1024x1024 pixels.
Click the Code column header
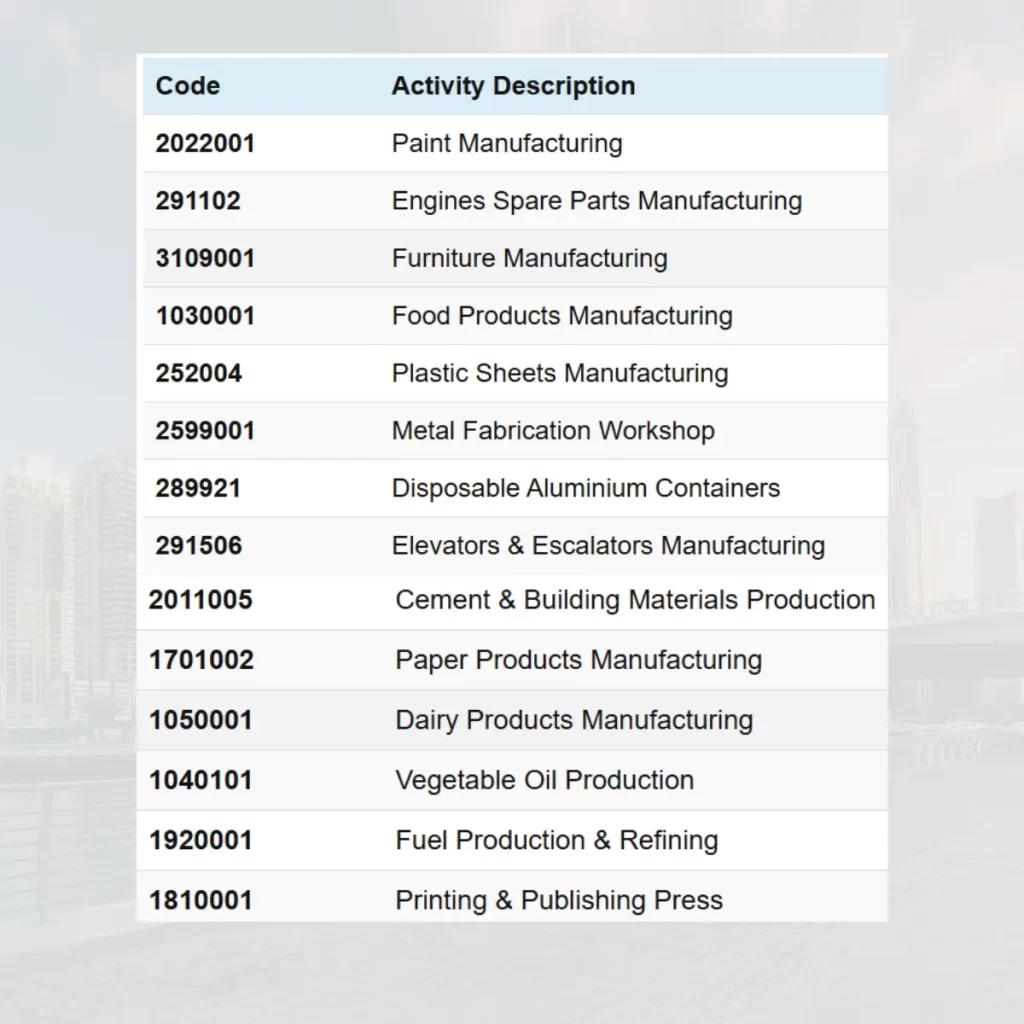188,86
